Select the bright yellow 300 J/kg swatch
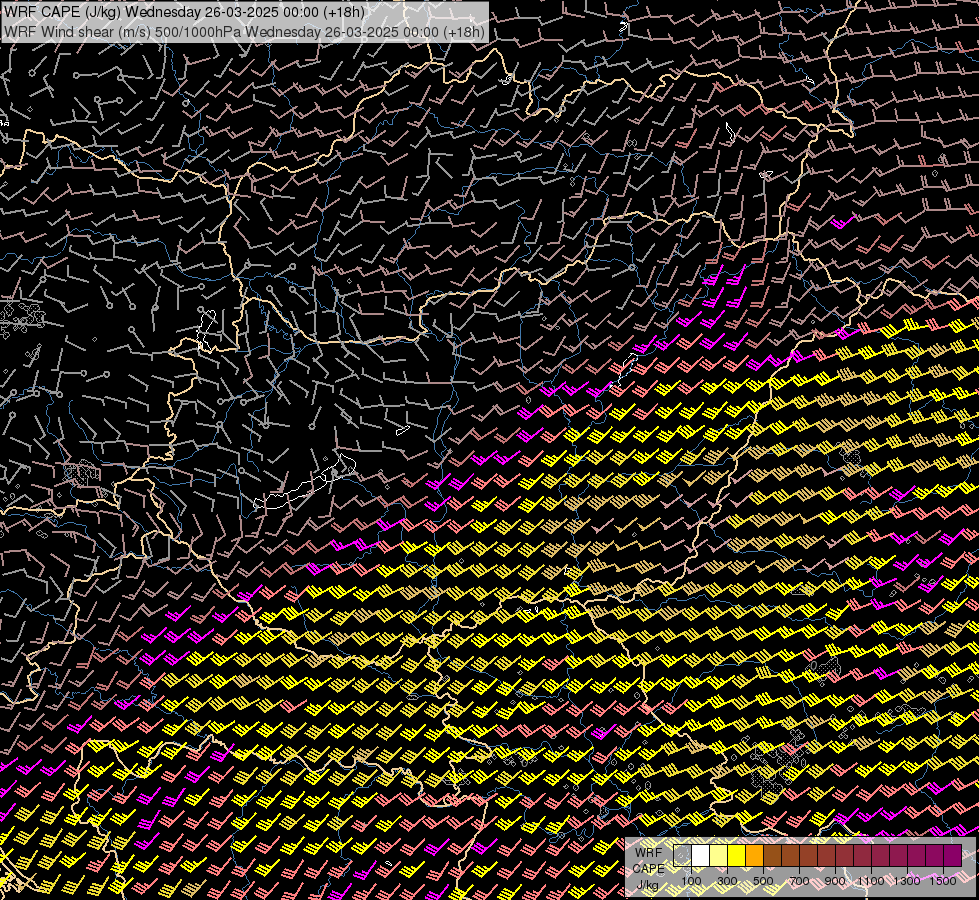979x900 pixels. click(737, 856)
